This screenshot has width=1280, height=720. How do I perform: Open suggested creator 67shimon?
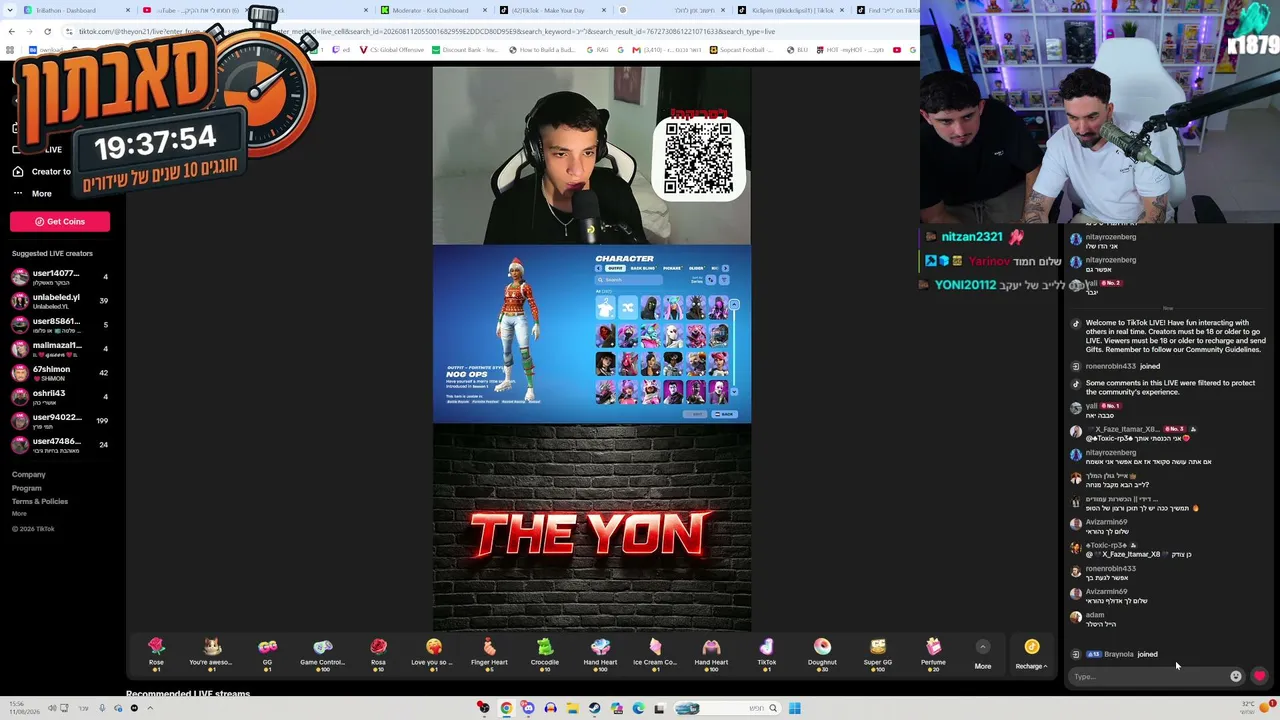(60, 373)
